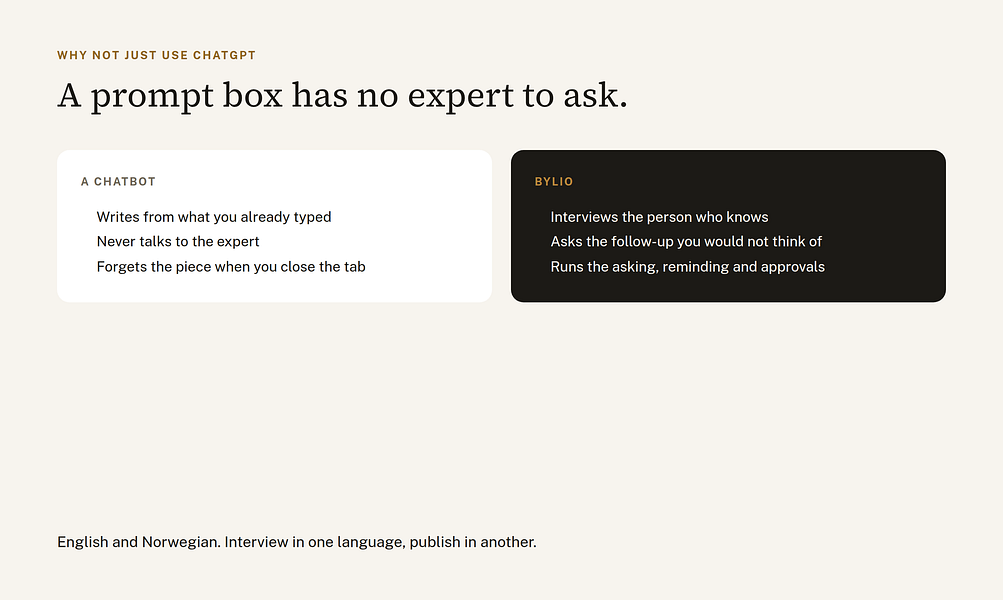
Task: Click 'Never talks to the expert' line
Action: coord(178,241)
